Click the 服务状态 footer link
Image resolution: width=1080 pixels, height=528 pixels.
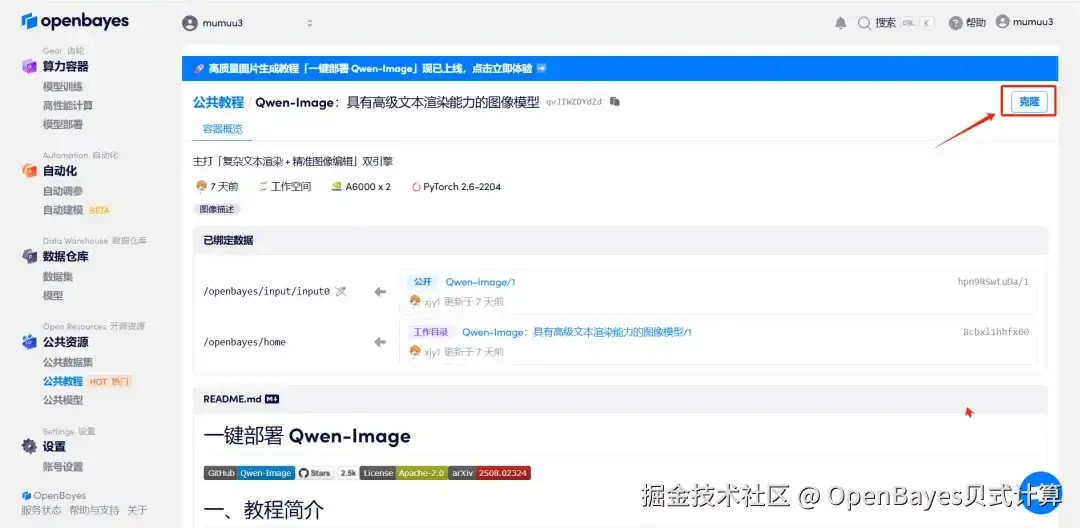[41, 510]
